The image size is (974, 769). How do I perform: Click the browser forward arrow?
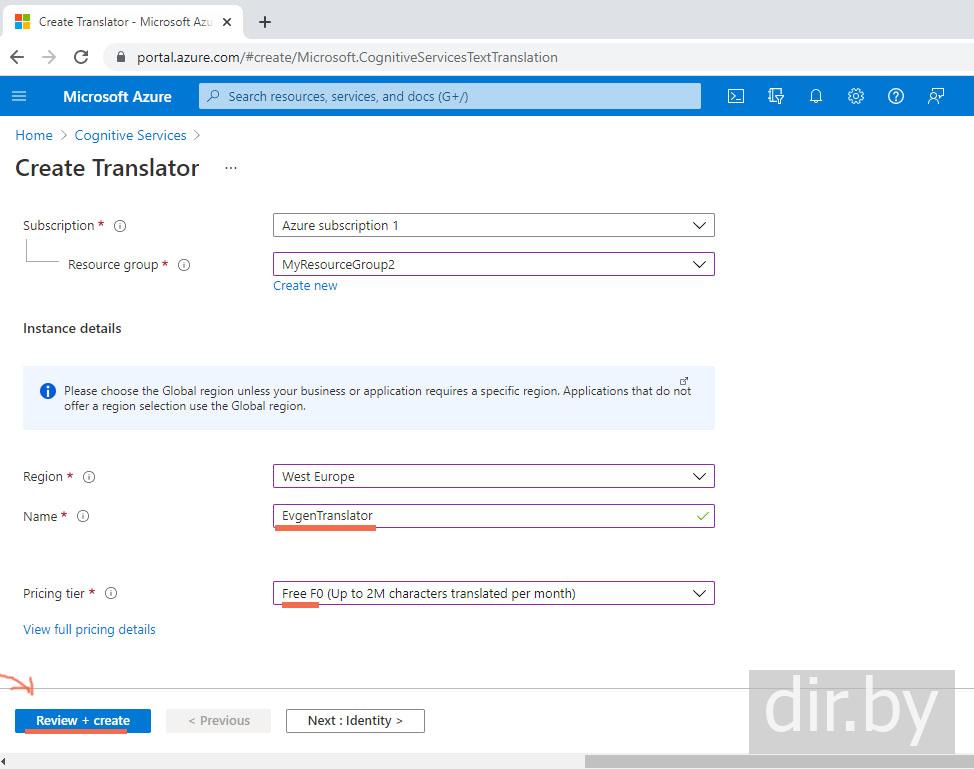(x=48, y=57)
